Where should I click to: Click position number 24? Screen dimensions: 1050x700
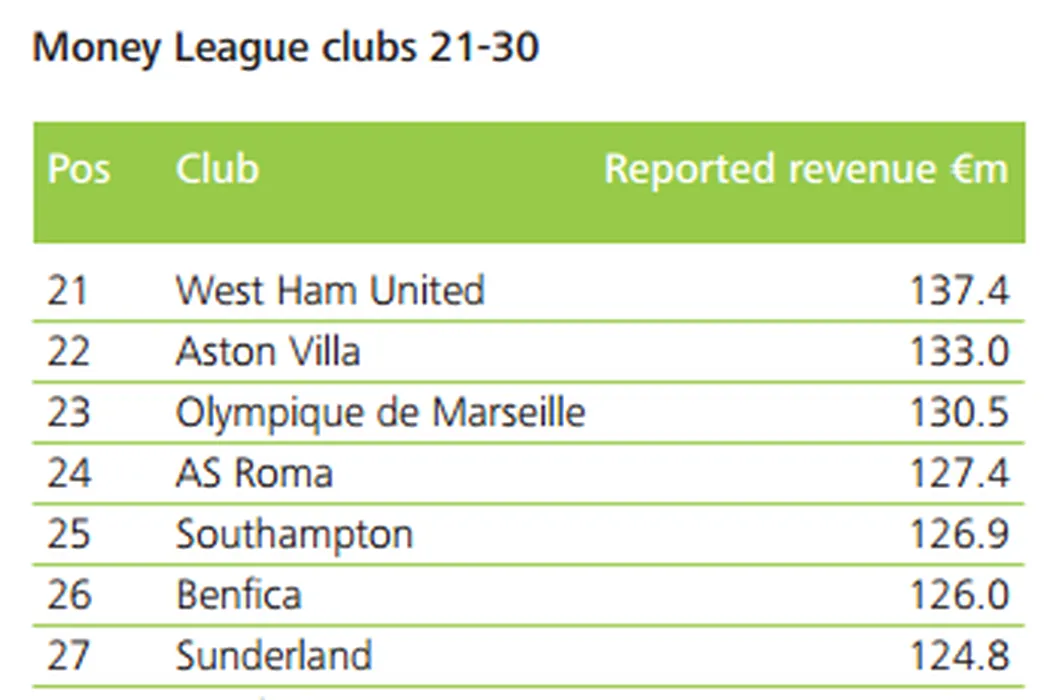[x=69, y=473]
